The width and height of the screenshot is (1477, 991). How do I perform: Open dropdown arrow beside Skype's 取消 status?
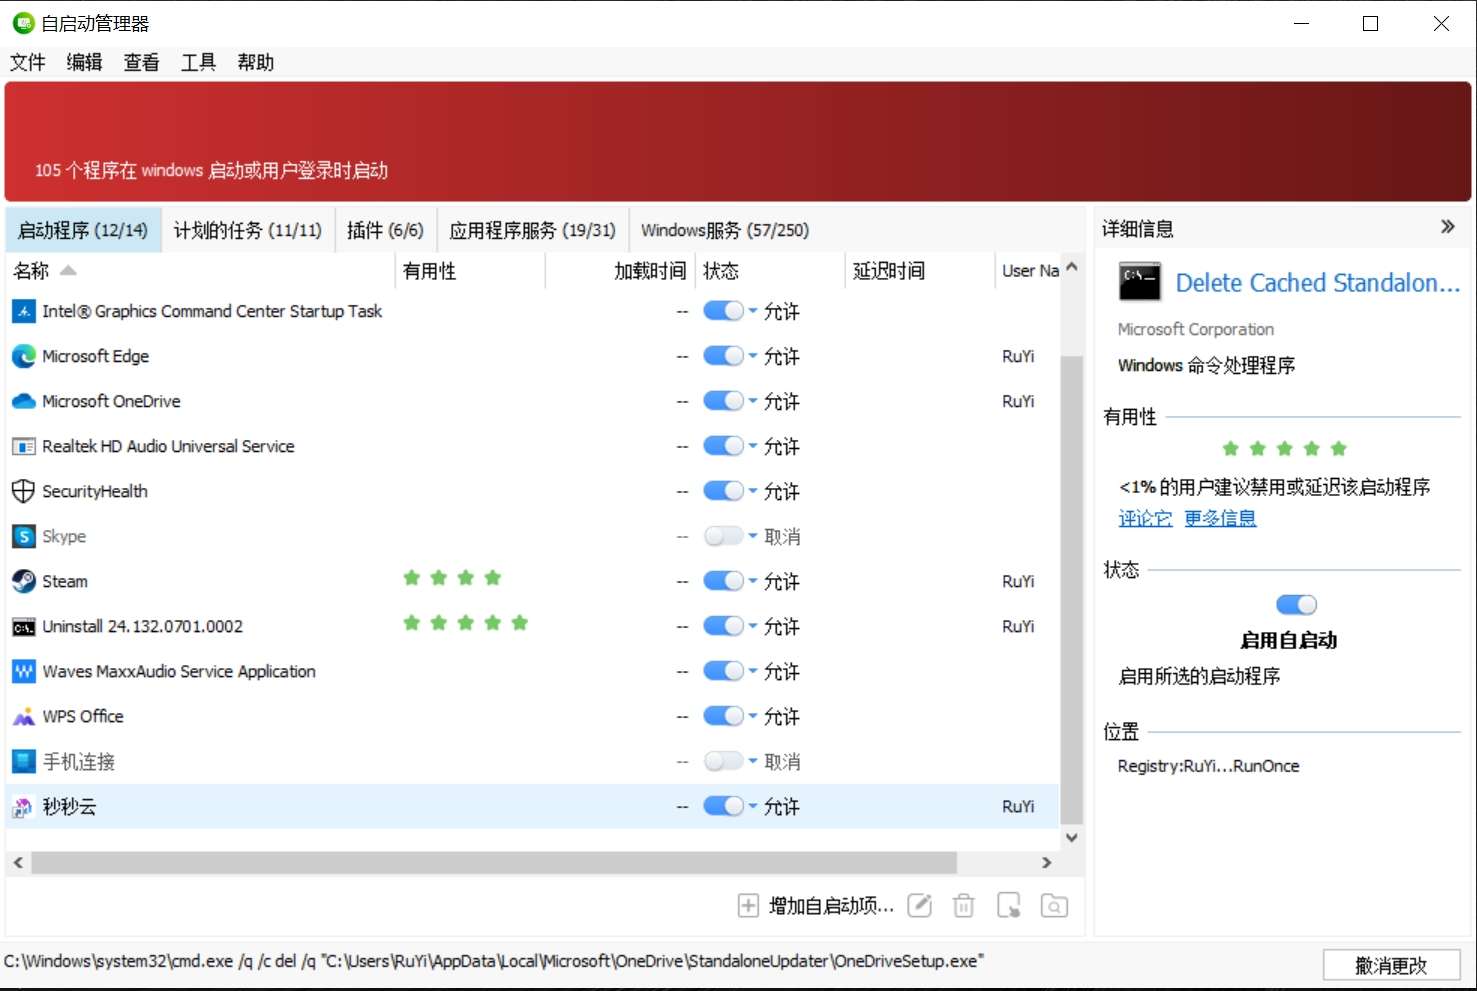point(753,536)
